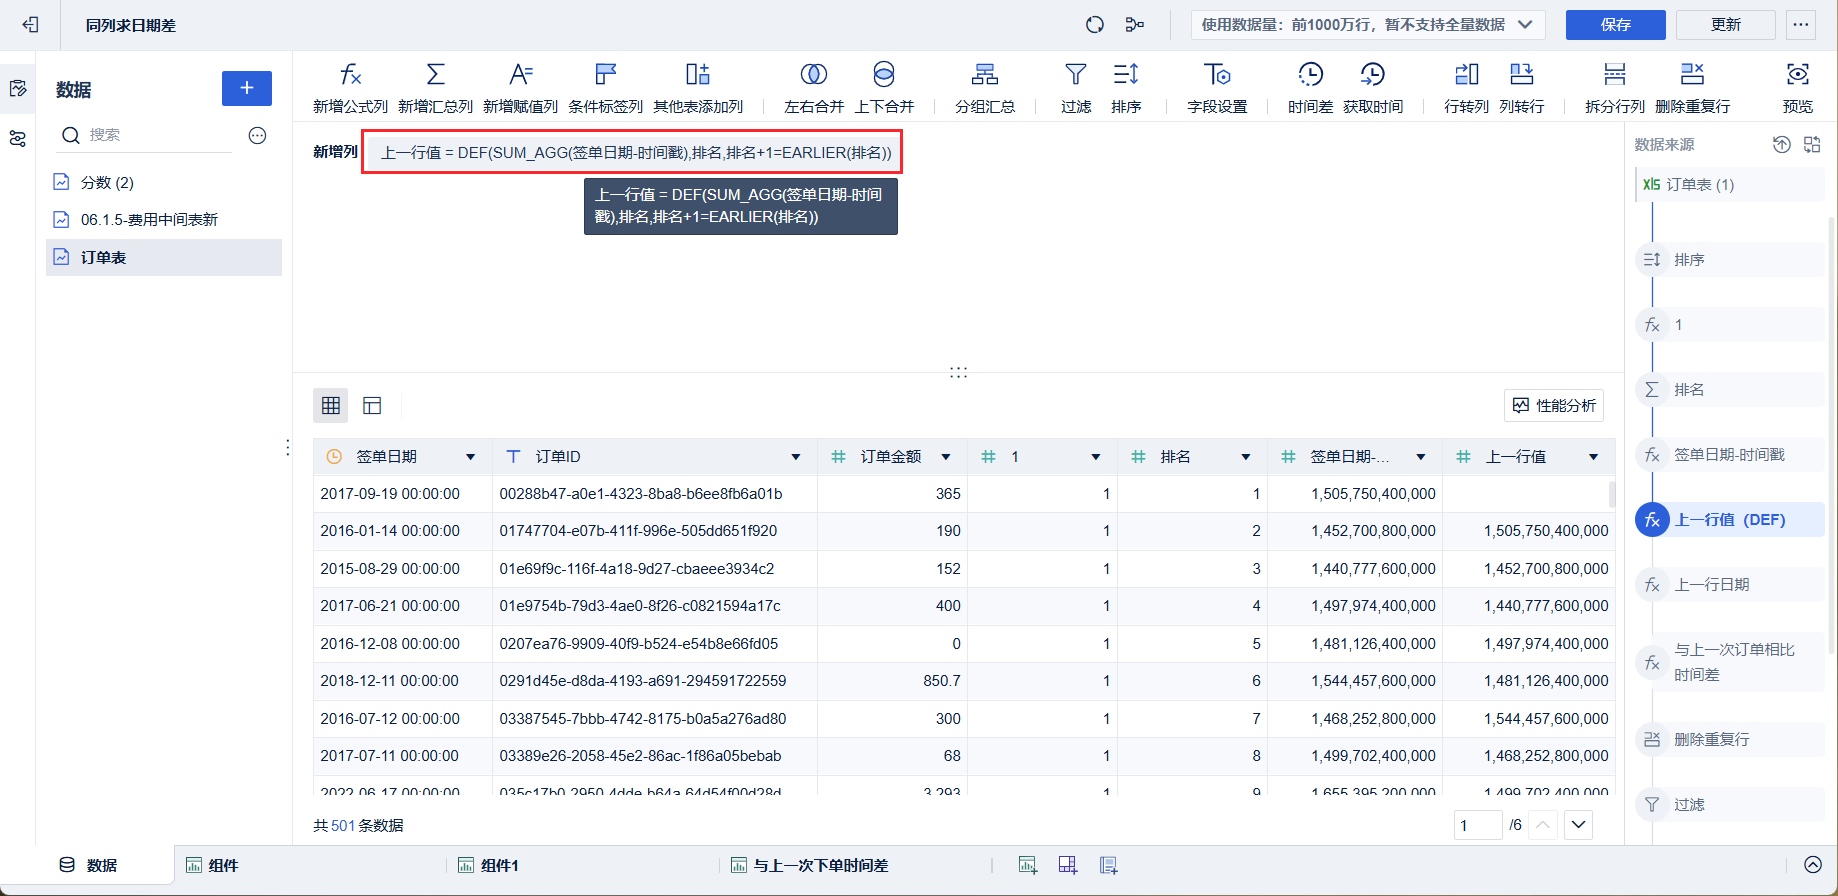Switch to the 数据 bottom tab
This screenshot has width=1838, height=896.
pos(88,865)
